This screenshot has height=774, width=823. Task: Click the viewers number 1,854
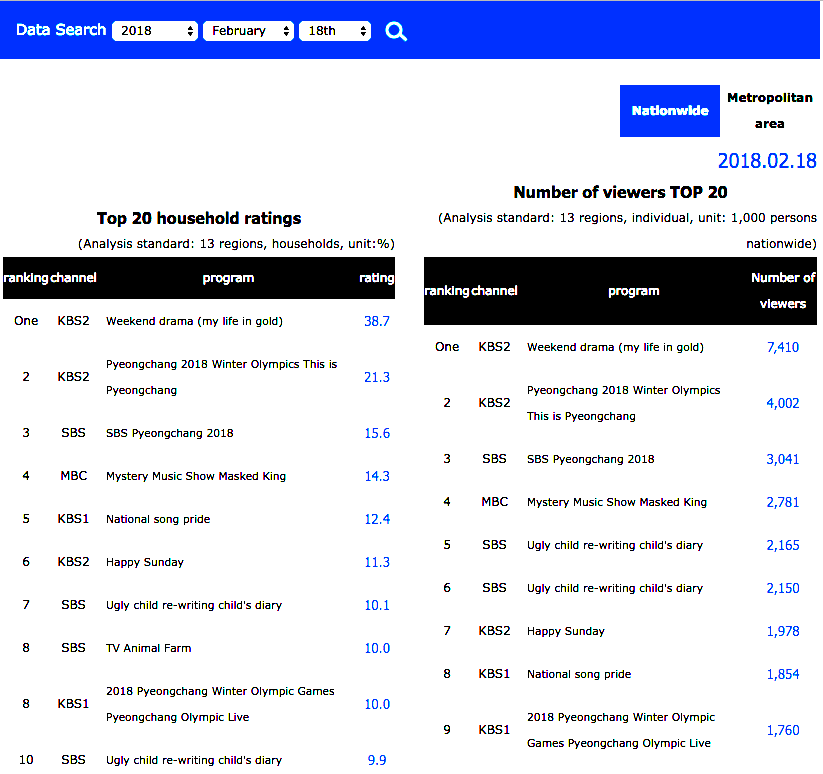click(x=783, y=675)
